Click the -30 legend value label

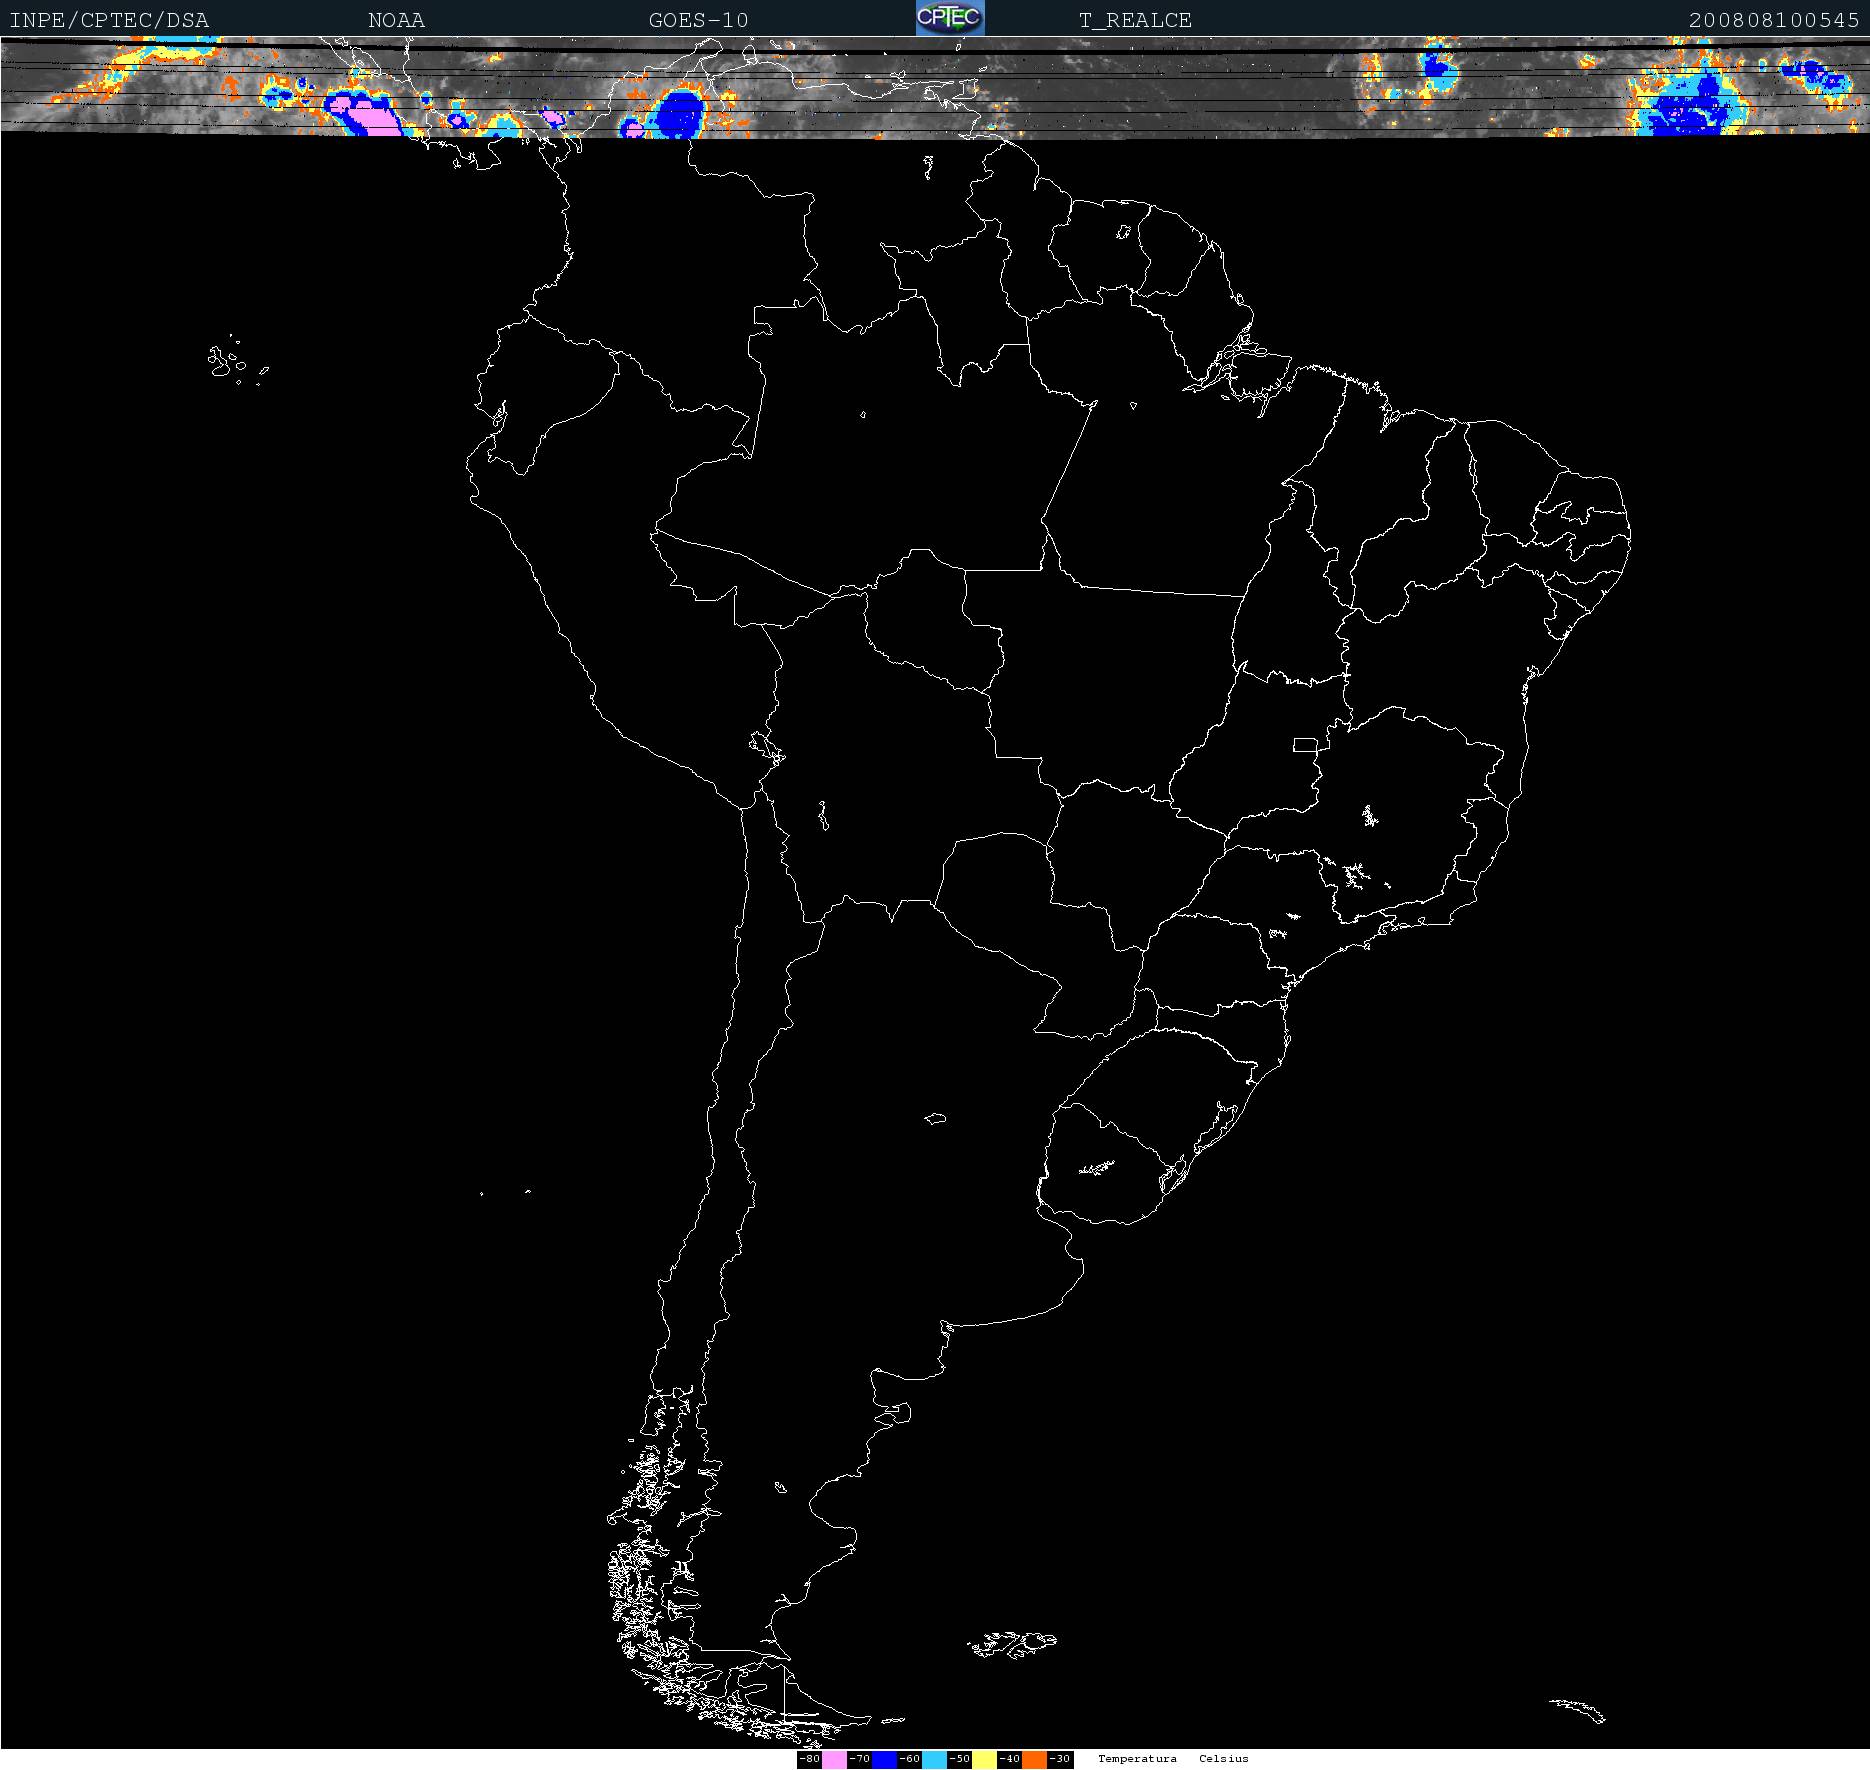(1060, 1759)
